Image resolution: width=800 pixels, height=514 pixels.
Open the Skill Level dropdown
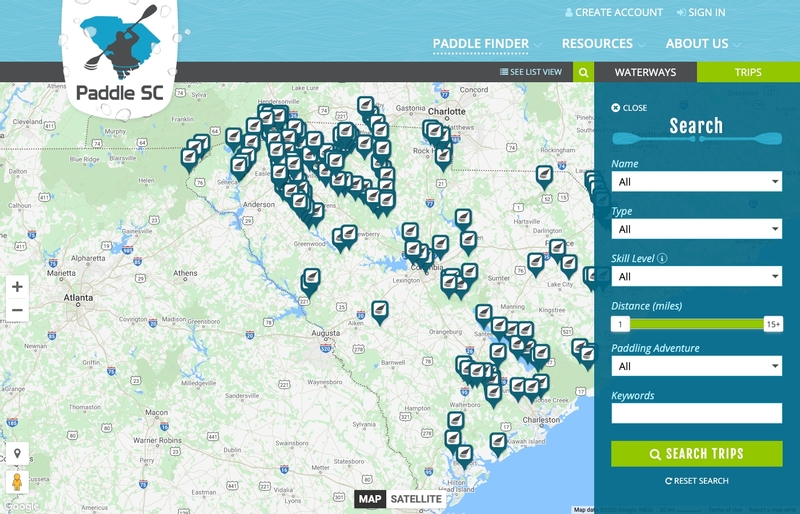coord(696,277)
